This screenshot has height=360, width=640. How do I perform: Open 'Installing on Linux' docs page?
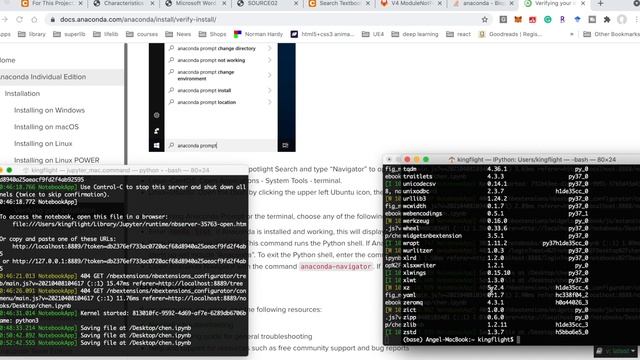[x=43, y=144]
